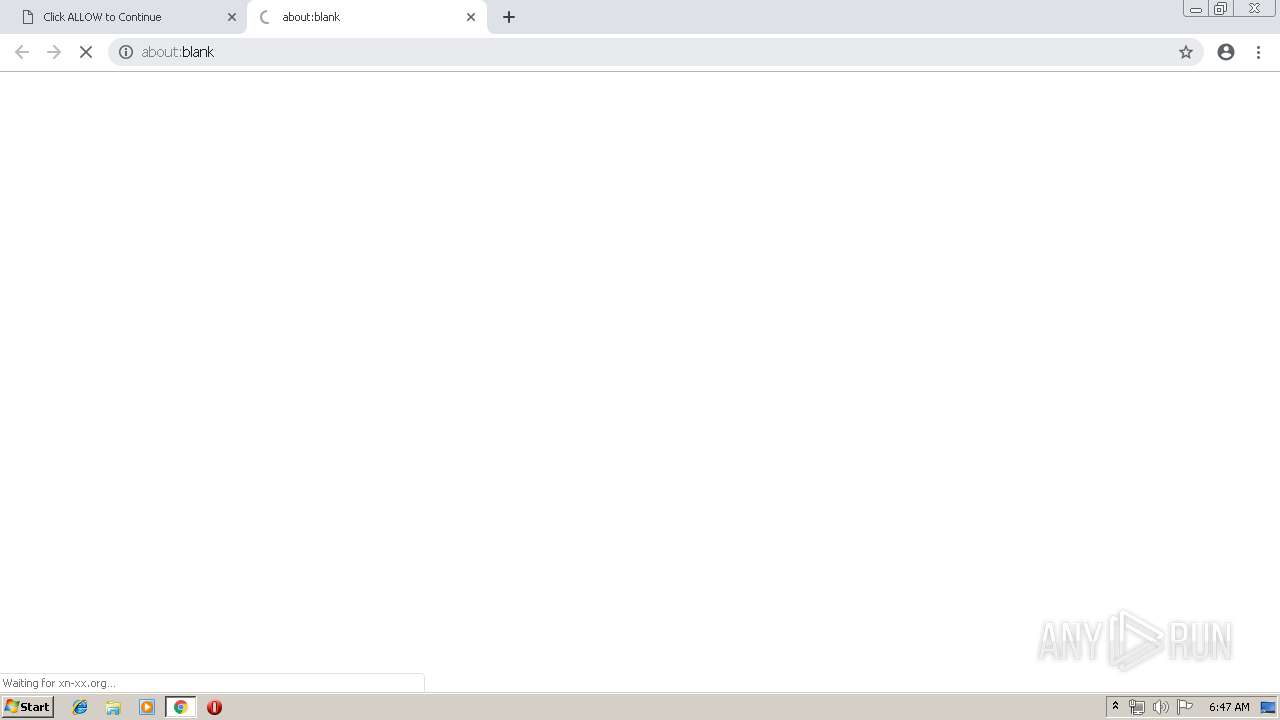View site information icon in address bar
Screen dimensions: 1280x720
126,52
